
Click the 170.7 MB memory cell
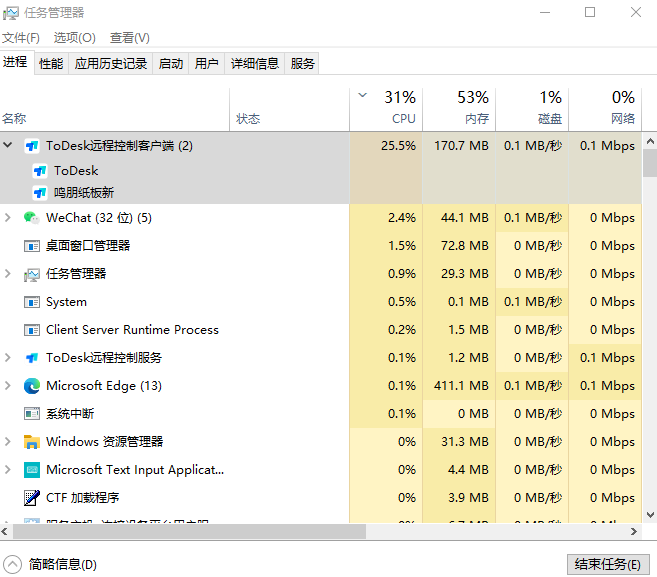click(x=459, y=146)
